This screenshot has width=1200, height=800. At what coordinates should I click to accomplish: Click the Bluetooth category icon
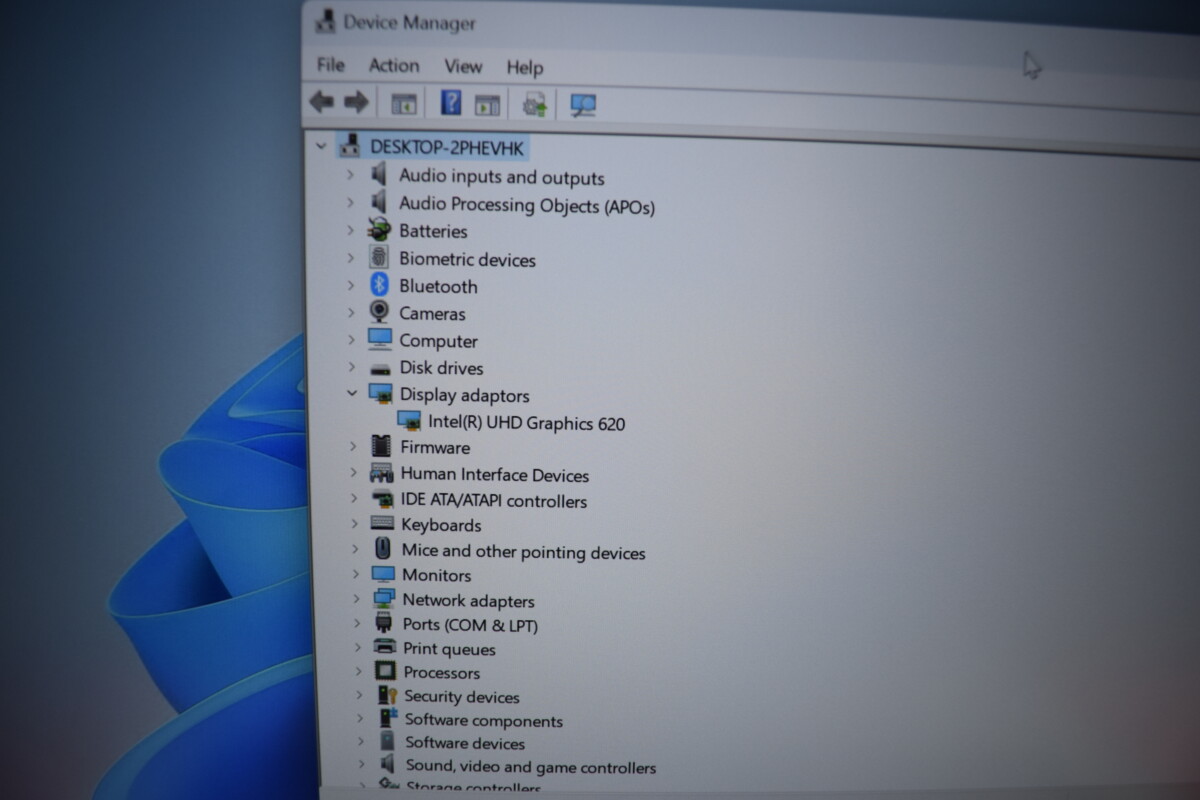pyautogui.click(x=379, y=284)
